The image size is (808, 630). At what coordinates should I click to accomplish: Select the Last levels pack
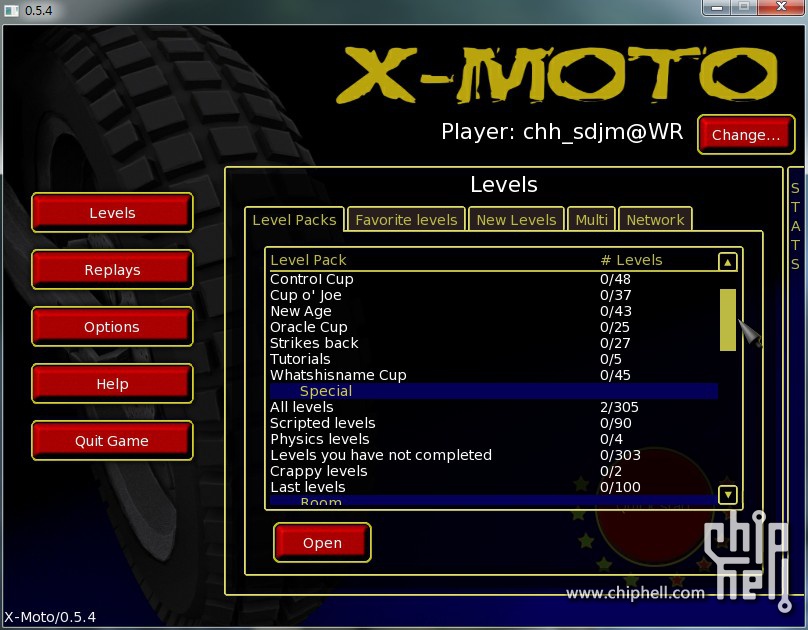[x=494, y=487]
